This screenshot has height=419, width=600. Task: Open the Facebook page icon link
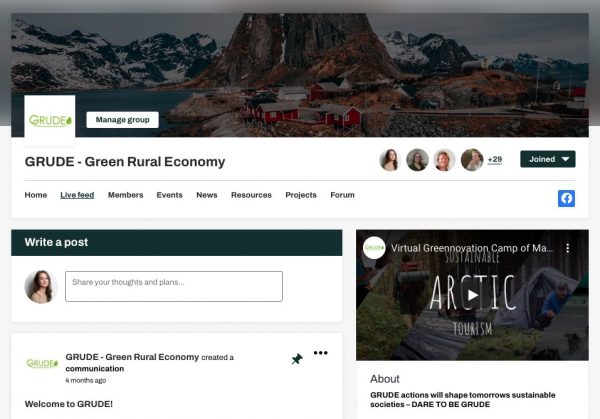point(566,198)
